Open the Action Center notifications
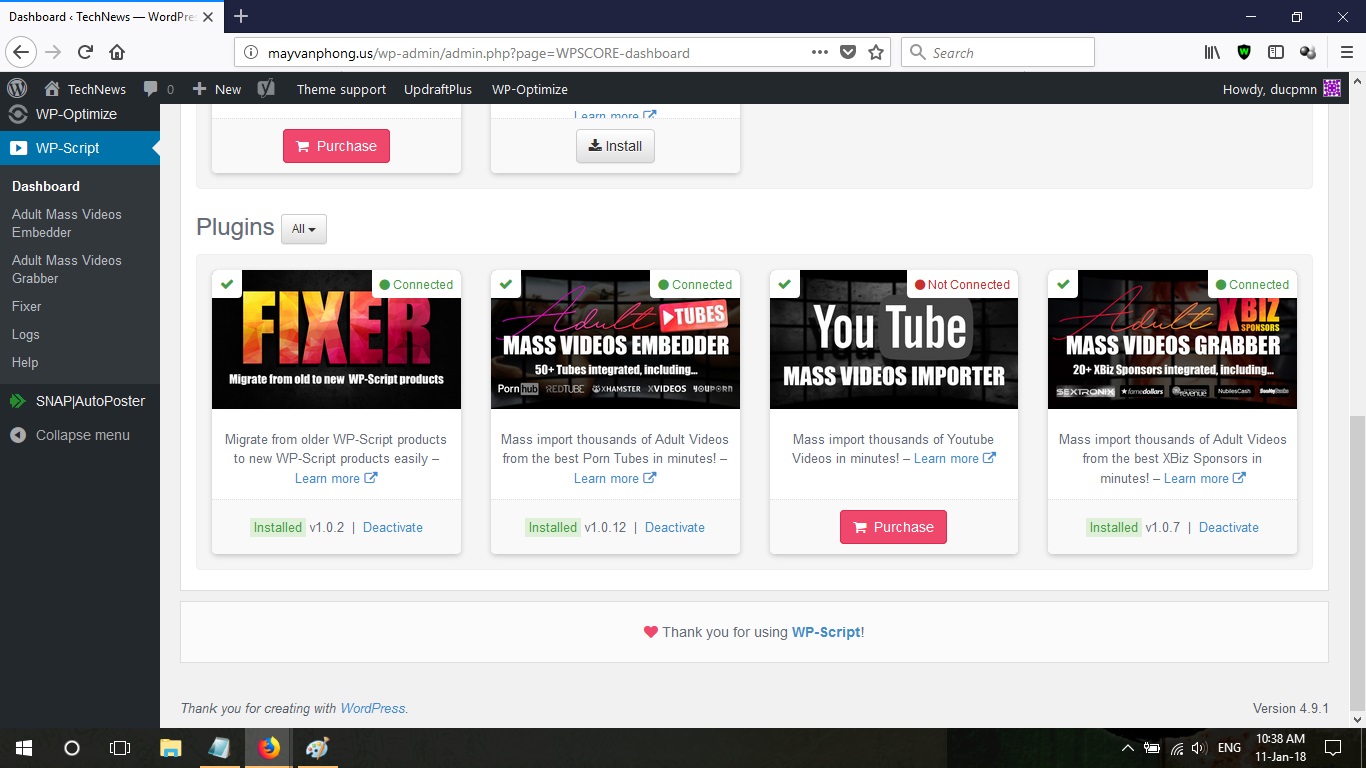The width and height of the screenshot is (1366, 768). [1332, 748]
